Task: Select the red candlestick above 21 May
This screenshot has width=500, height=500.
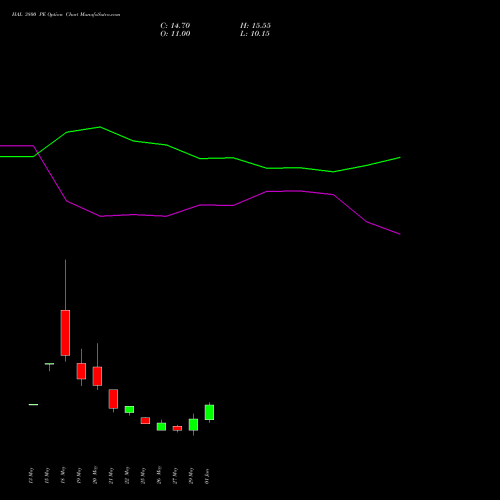Action: (x=113, y=399)
